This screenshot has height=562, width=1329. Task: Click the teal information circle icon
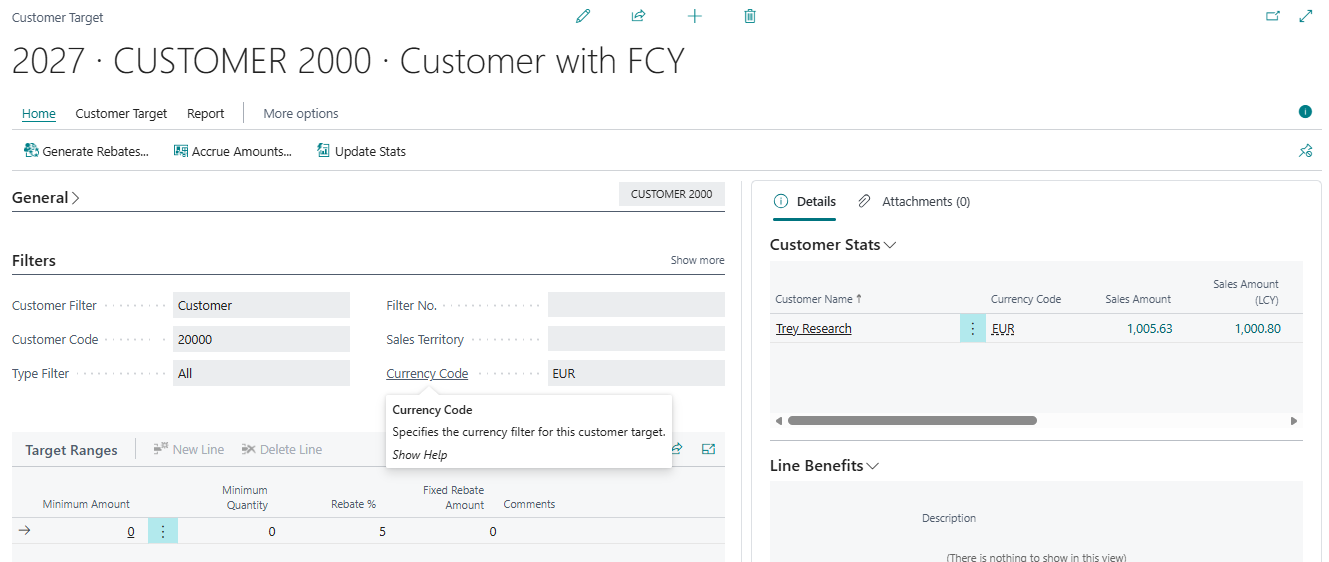(1305, 111)
